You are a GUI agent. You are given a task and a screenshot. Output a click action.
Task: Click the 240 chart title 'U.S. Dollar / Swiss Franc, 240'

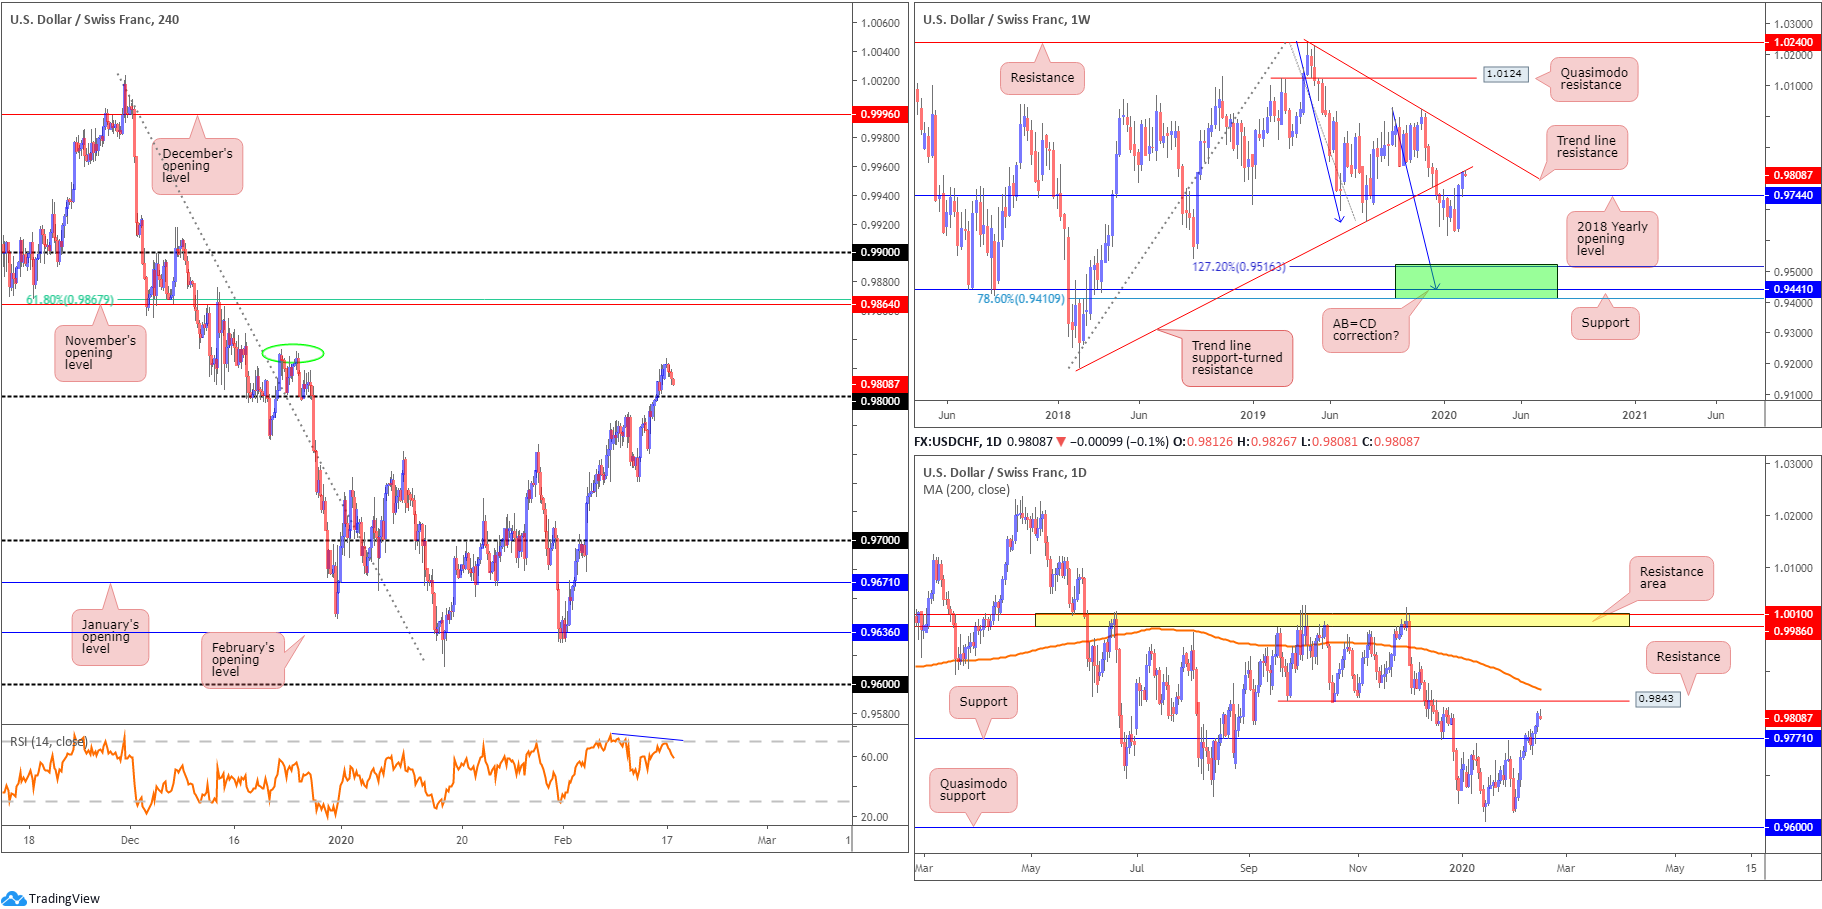pyautogui.click(x=95, y=19)
